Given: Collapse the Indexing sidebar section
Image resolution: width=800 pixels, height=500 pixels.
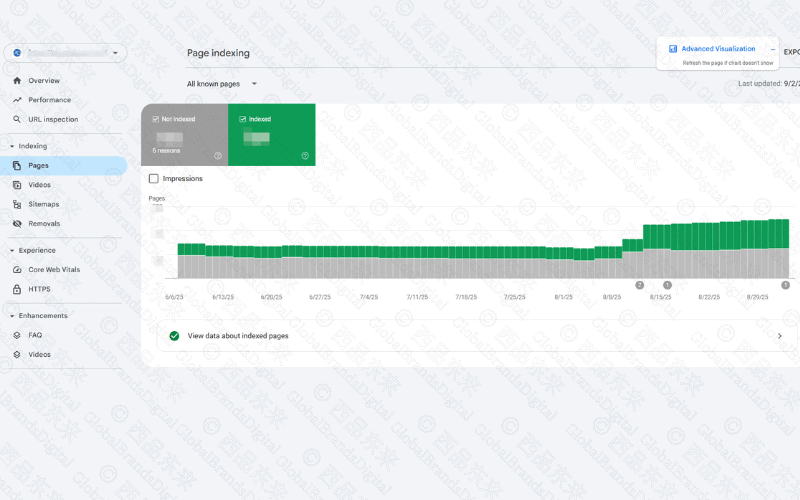Looking at the screenshot, I should (x=10, y=146).
